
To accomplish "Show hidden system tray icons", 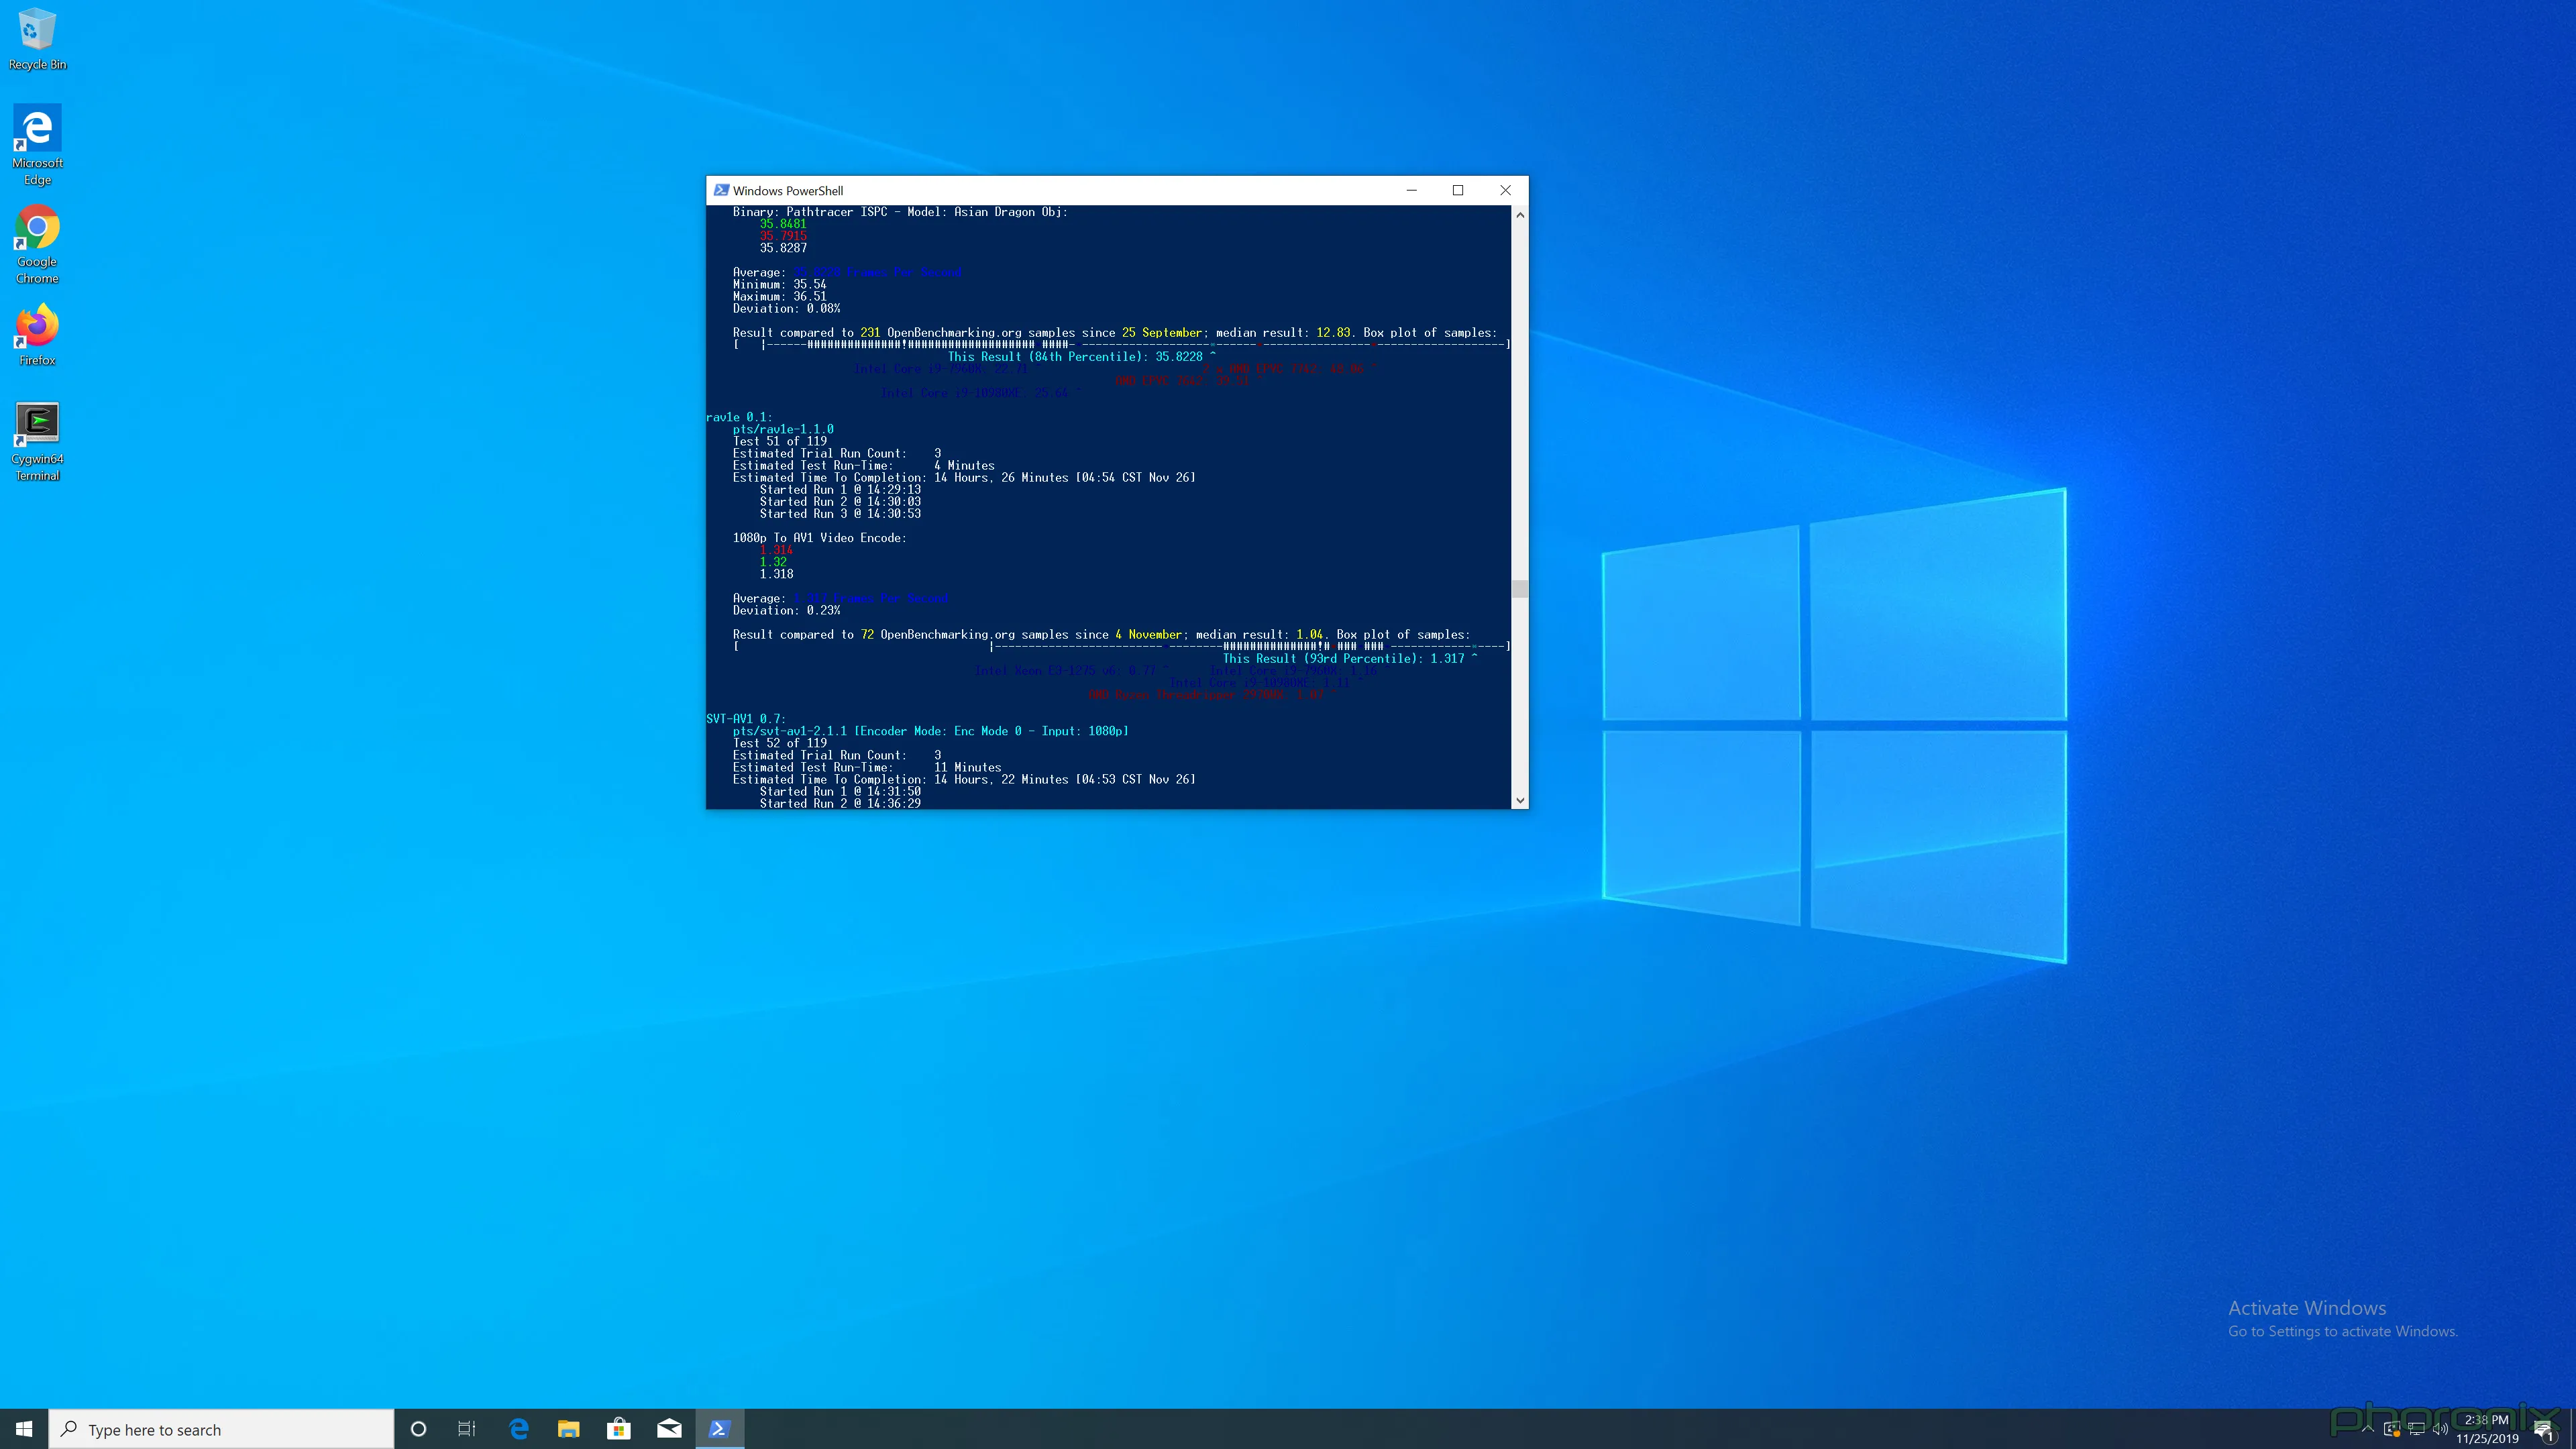I will coord(2367,1429).
